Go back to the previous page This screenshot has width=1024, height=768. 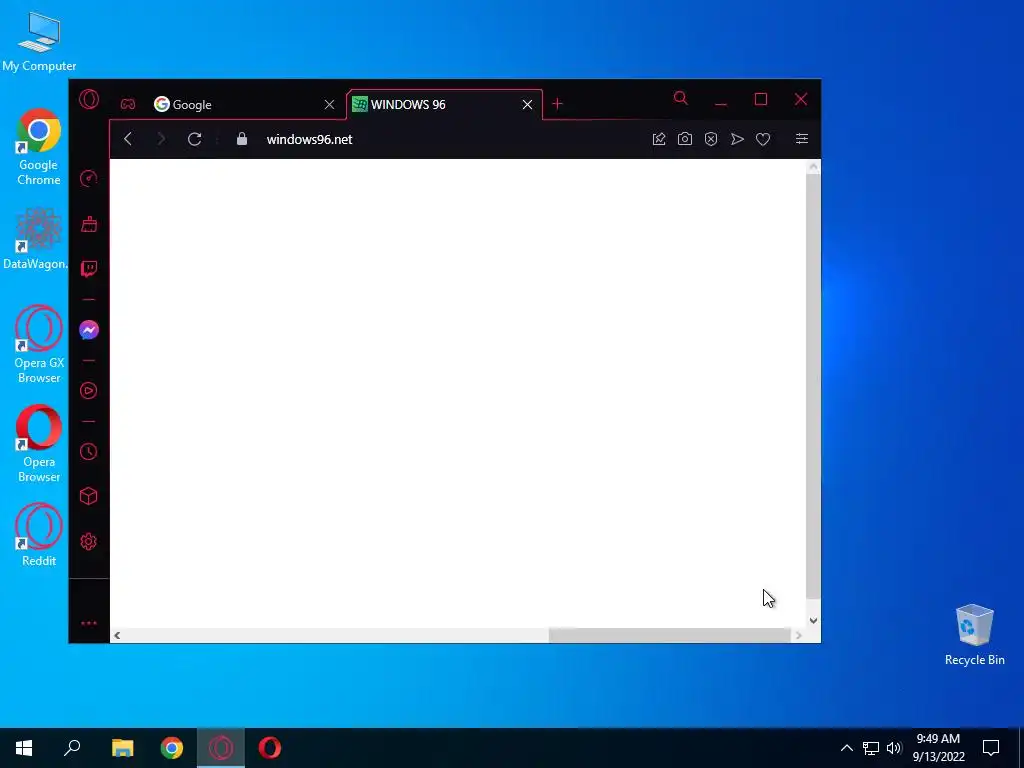coord(128,139)
